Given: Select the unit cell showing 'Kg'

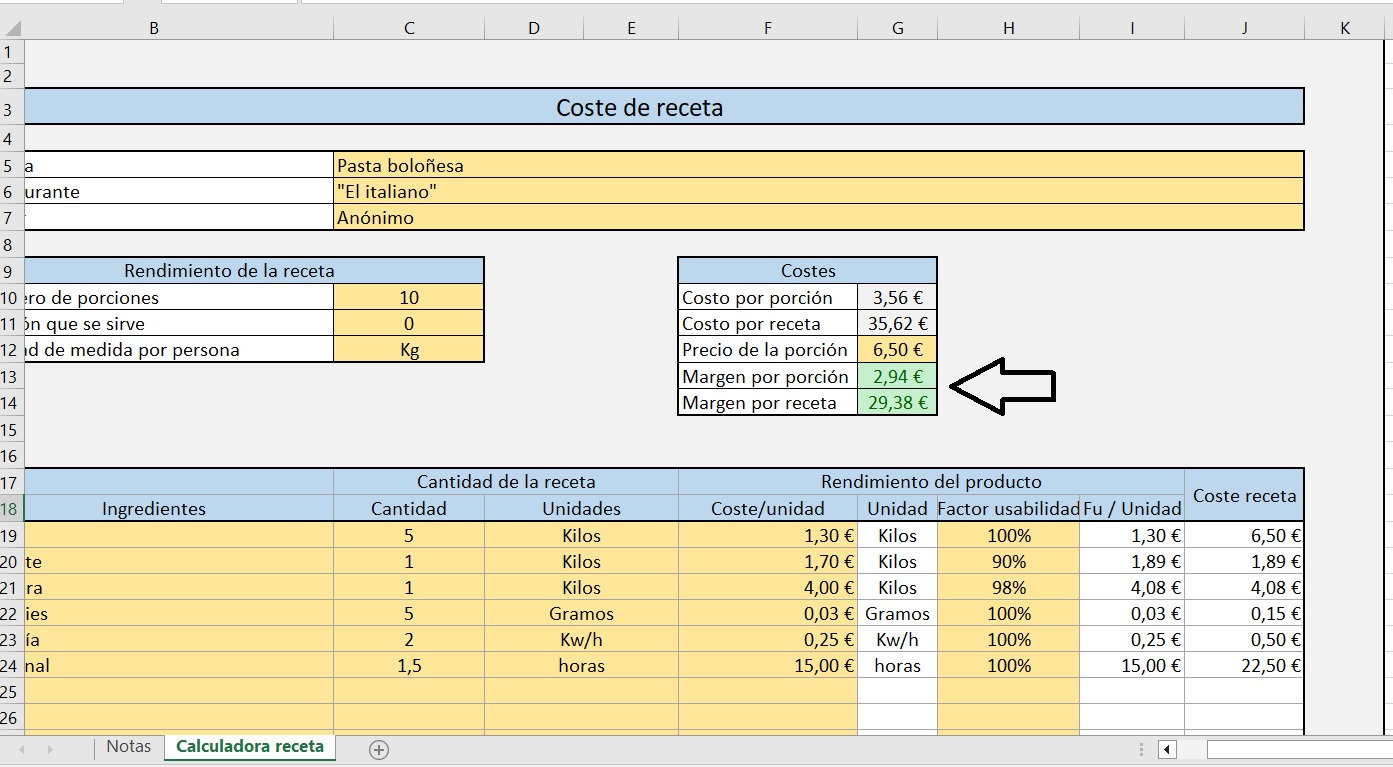Looking at the screenshot, I should click(408, 350).
